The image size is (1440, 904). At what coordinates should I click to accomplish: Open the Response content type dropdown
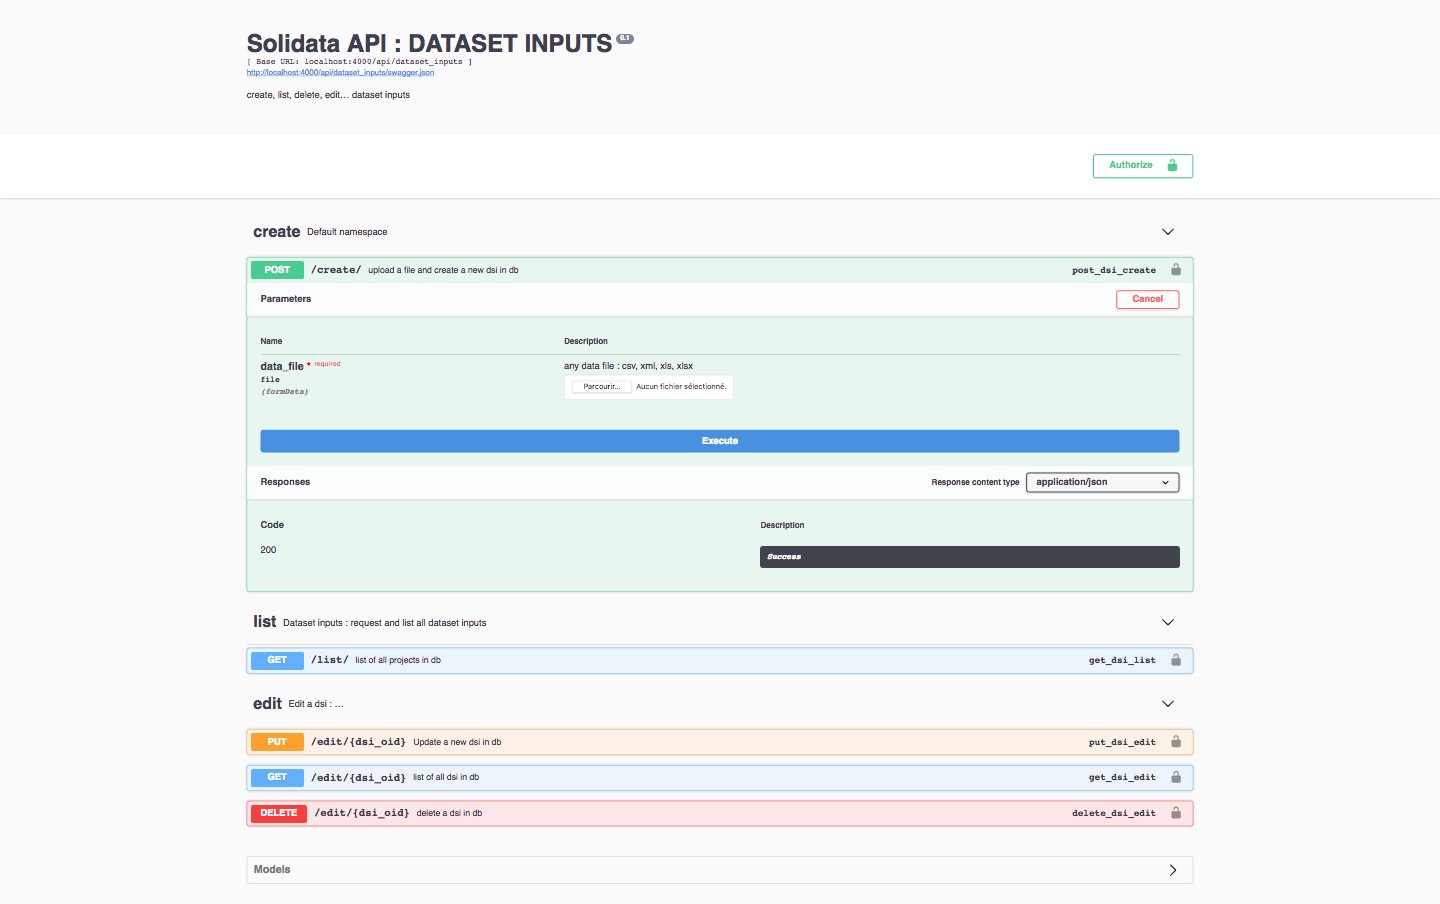point(1102,482)
